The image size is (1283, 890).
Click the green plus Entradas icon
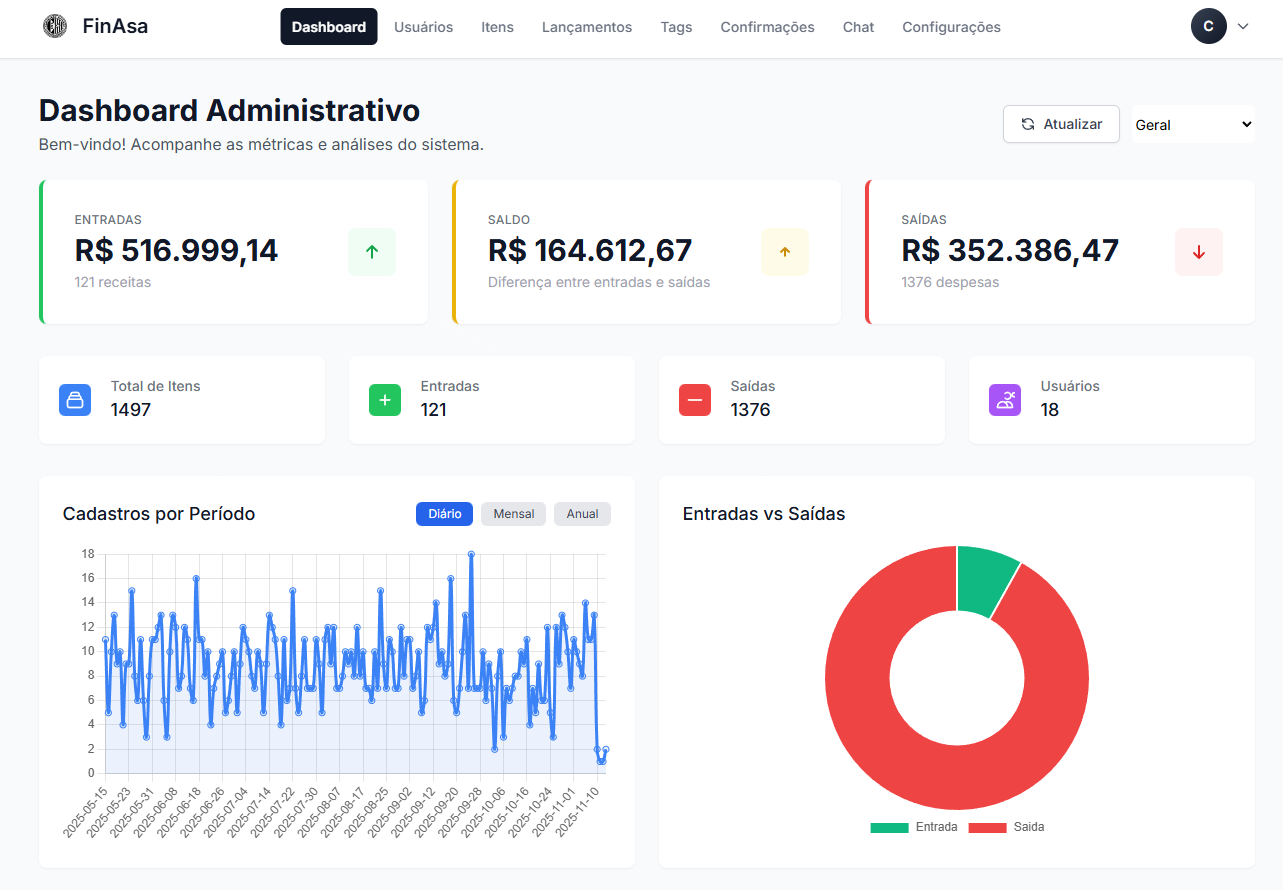click(385, 400)
